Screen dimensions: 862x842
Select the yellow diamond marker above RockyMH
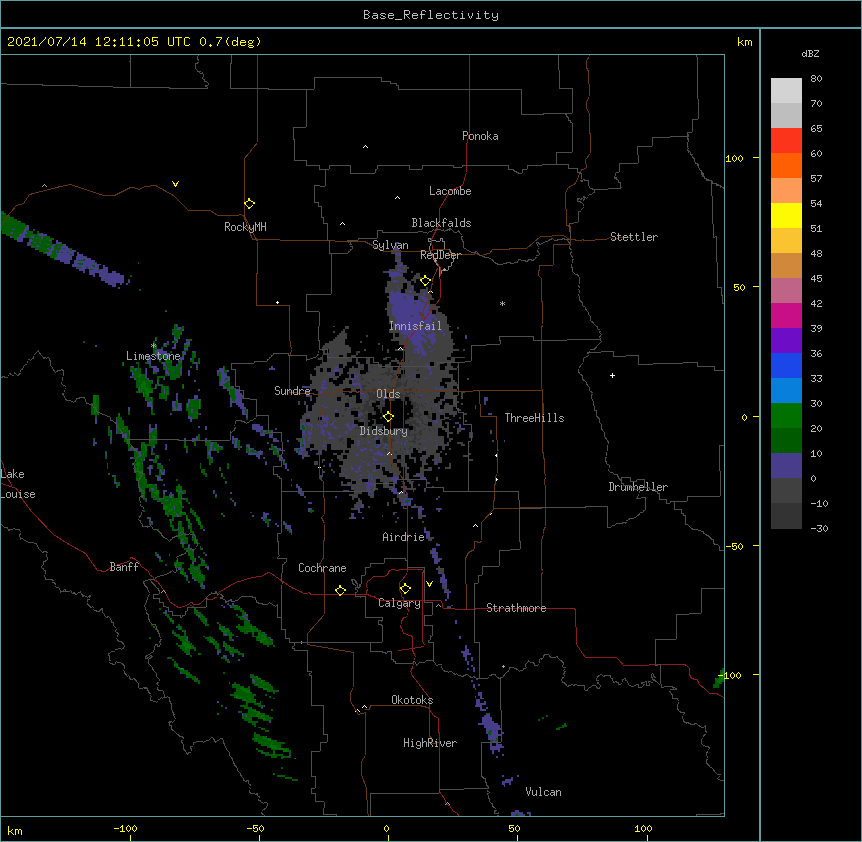click(x=249, y=204)
